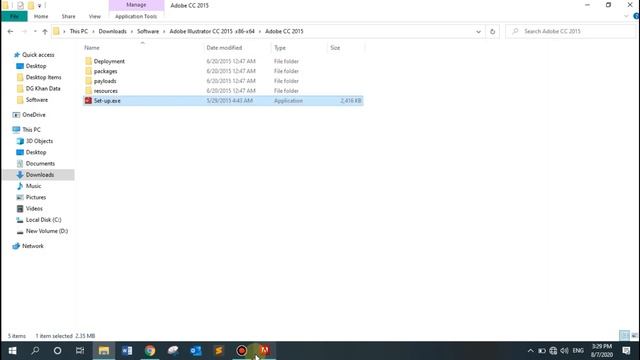Image resolution: width=640 pixels, height=360 pixels.
Task: Open File Explorer taskbar button
Action: 104,351
